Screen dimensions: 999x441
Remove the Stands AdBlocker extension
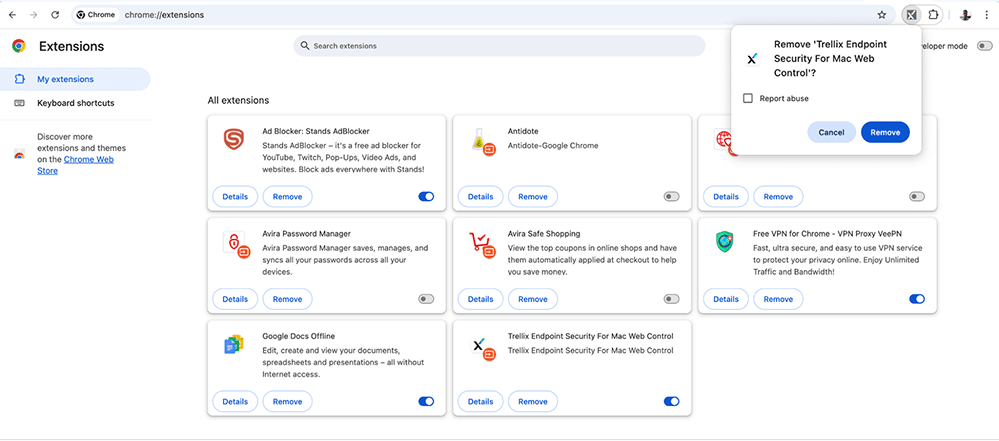[x=287, y=197]
